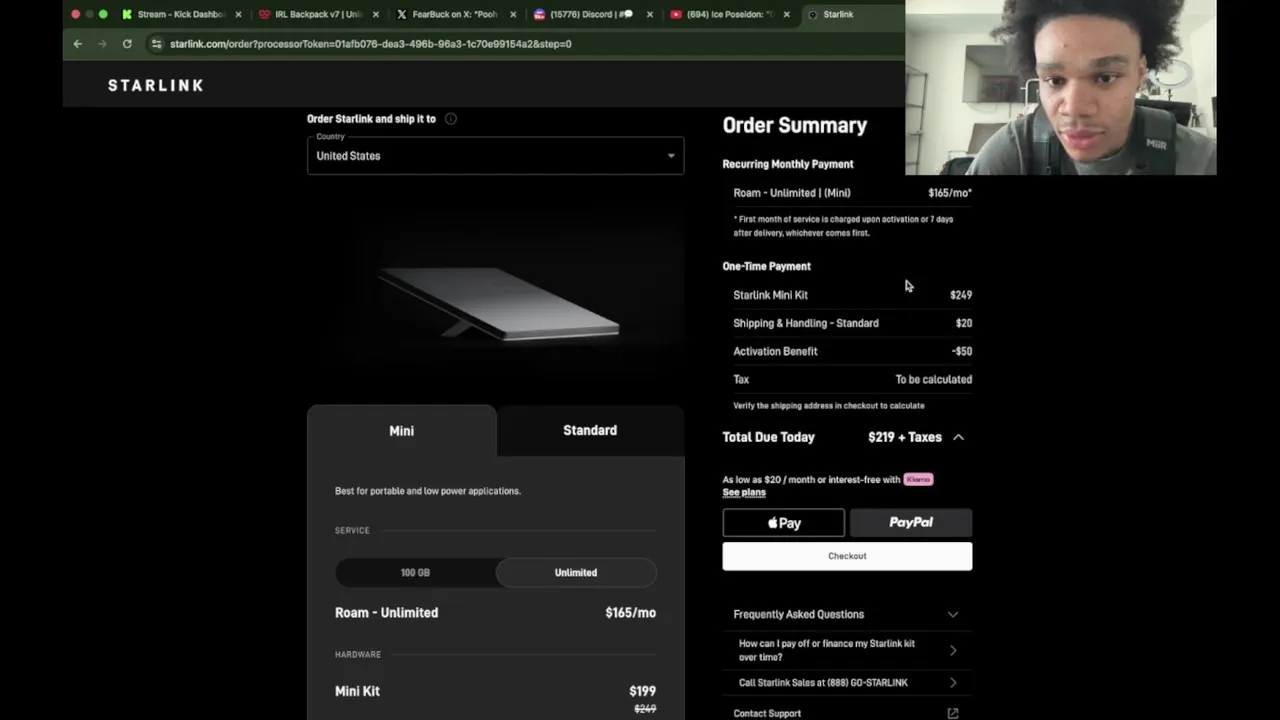Choose the Standard hardware tab
The width and height of the screenshot is (1280, 720).
tap(590, 431)
